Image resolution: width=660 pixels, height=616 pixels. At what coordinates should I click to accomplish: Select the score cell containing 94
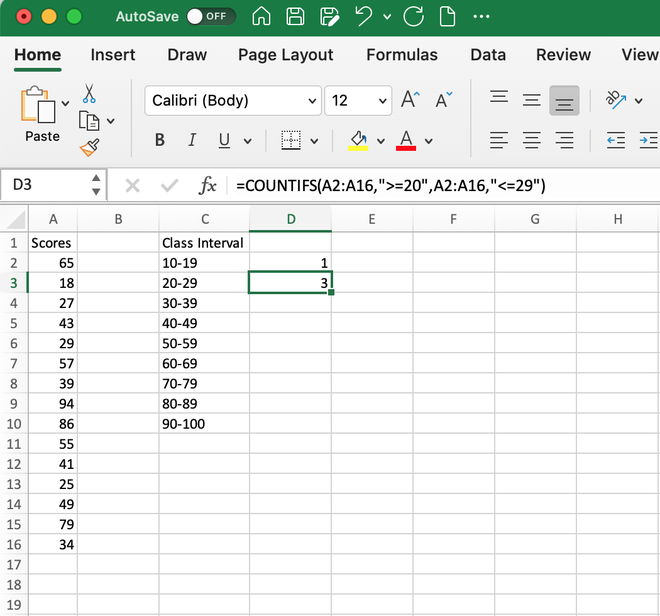click(x=53, y=404)
